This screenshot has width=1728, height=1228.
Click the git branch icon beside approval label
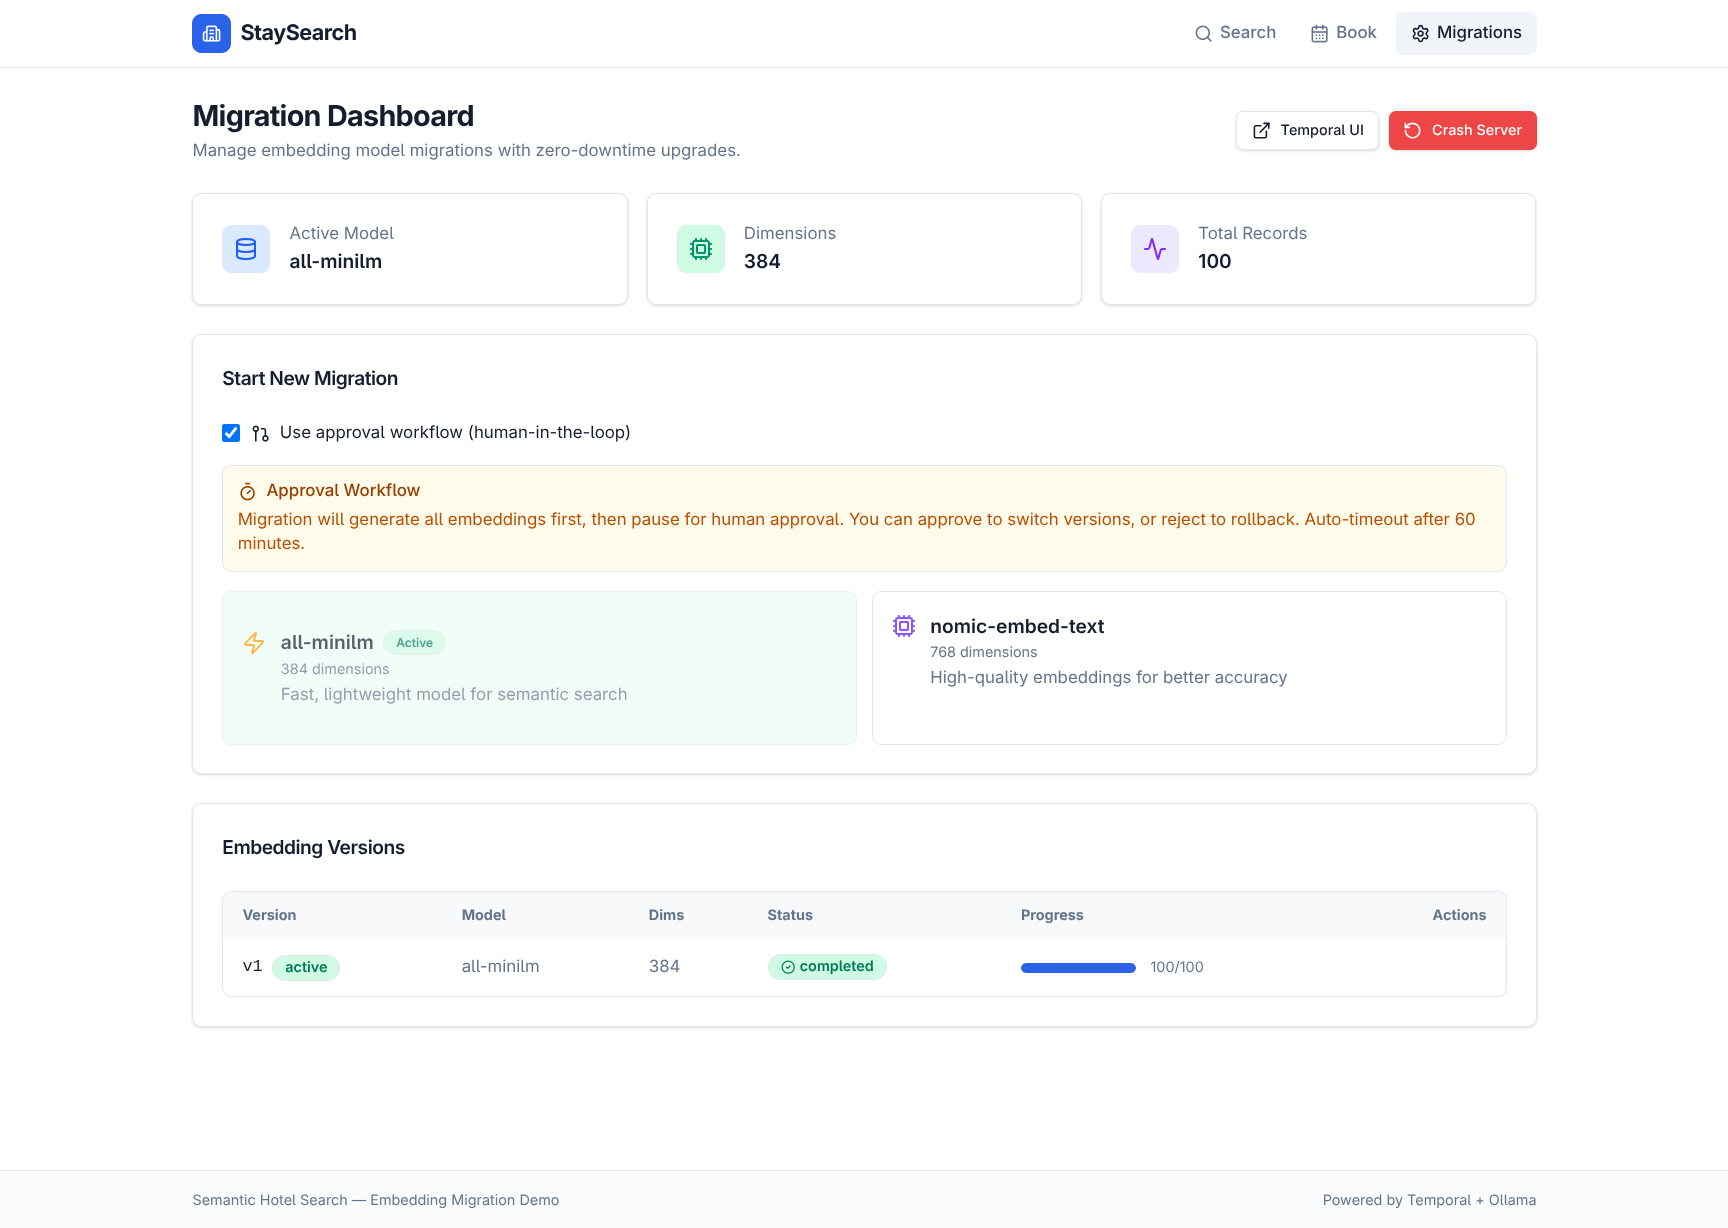[x=260, y=433]
